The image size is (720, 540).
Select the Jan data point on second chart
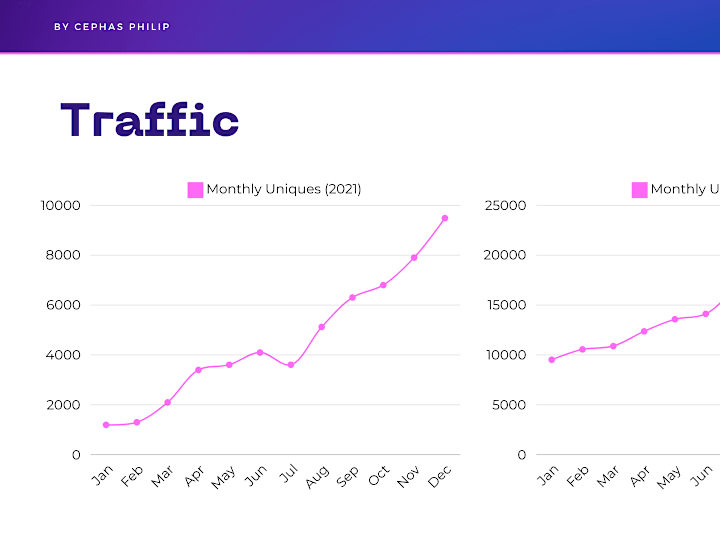[x=551, y=360]
